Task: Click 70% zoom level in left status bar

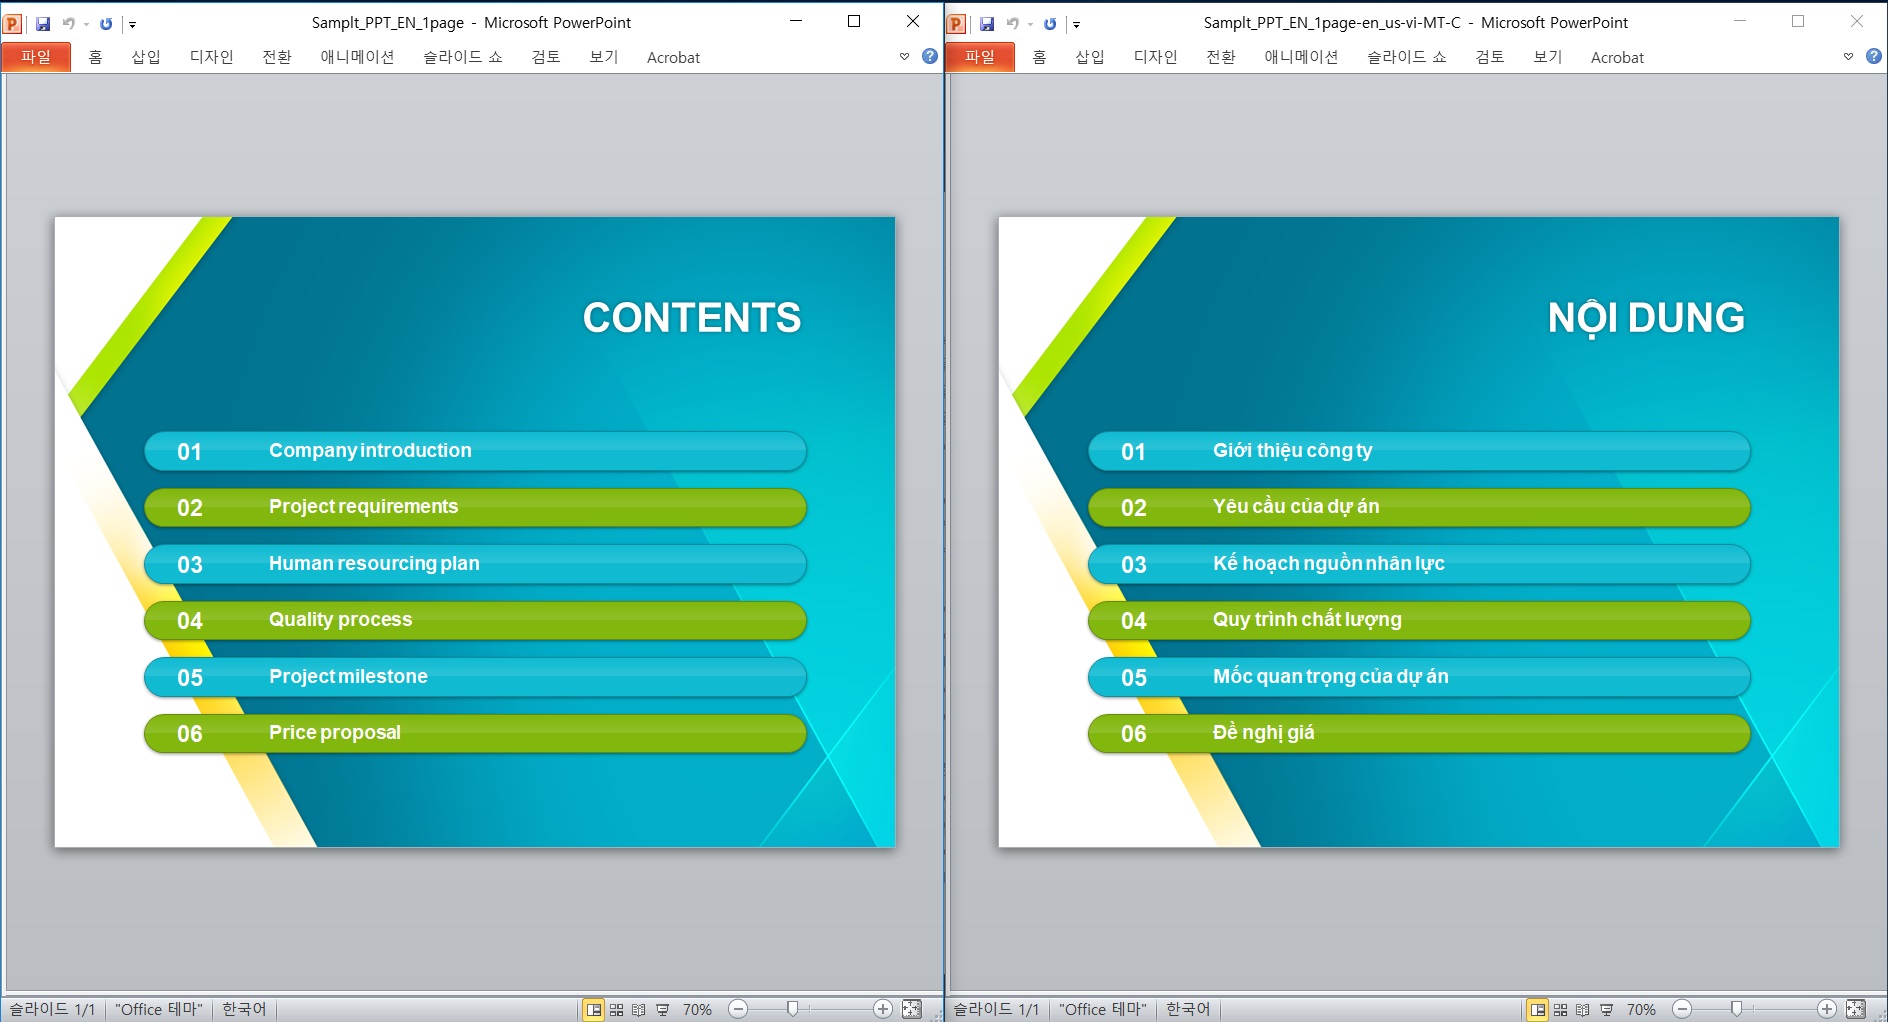Action: tap(697, 1009)
